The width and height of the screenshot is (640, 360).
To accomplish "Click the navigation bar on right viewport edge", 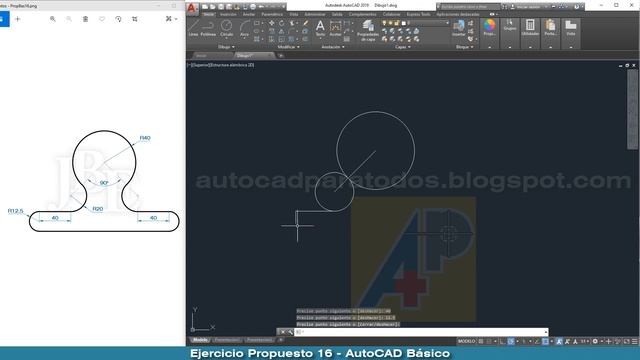I will tap(632, 109).
